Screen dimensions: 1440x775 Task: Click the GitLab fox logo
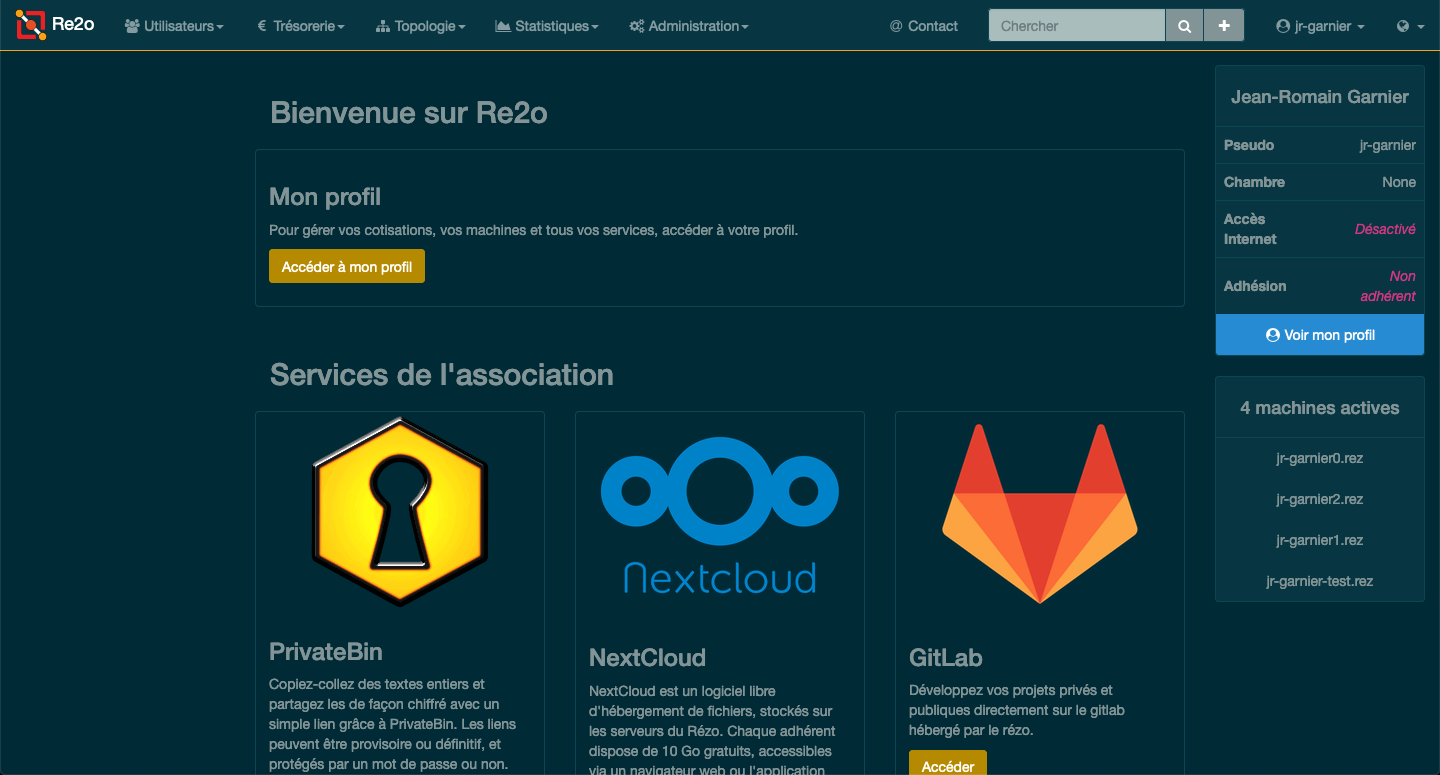click(x=1040, y=513)
